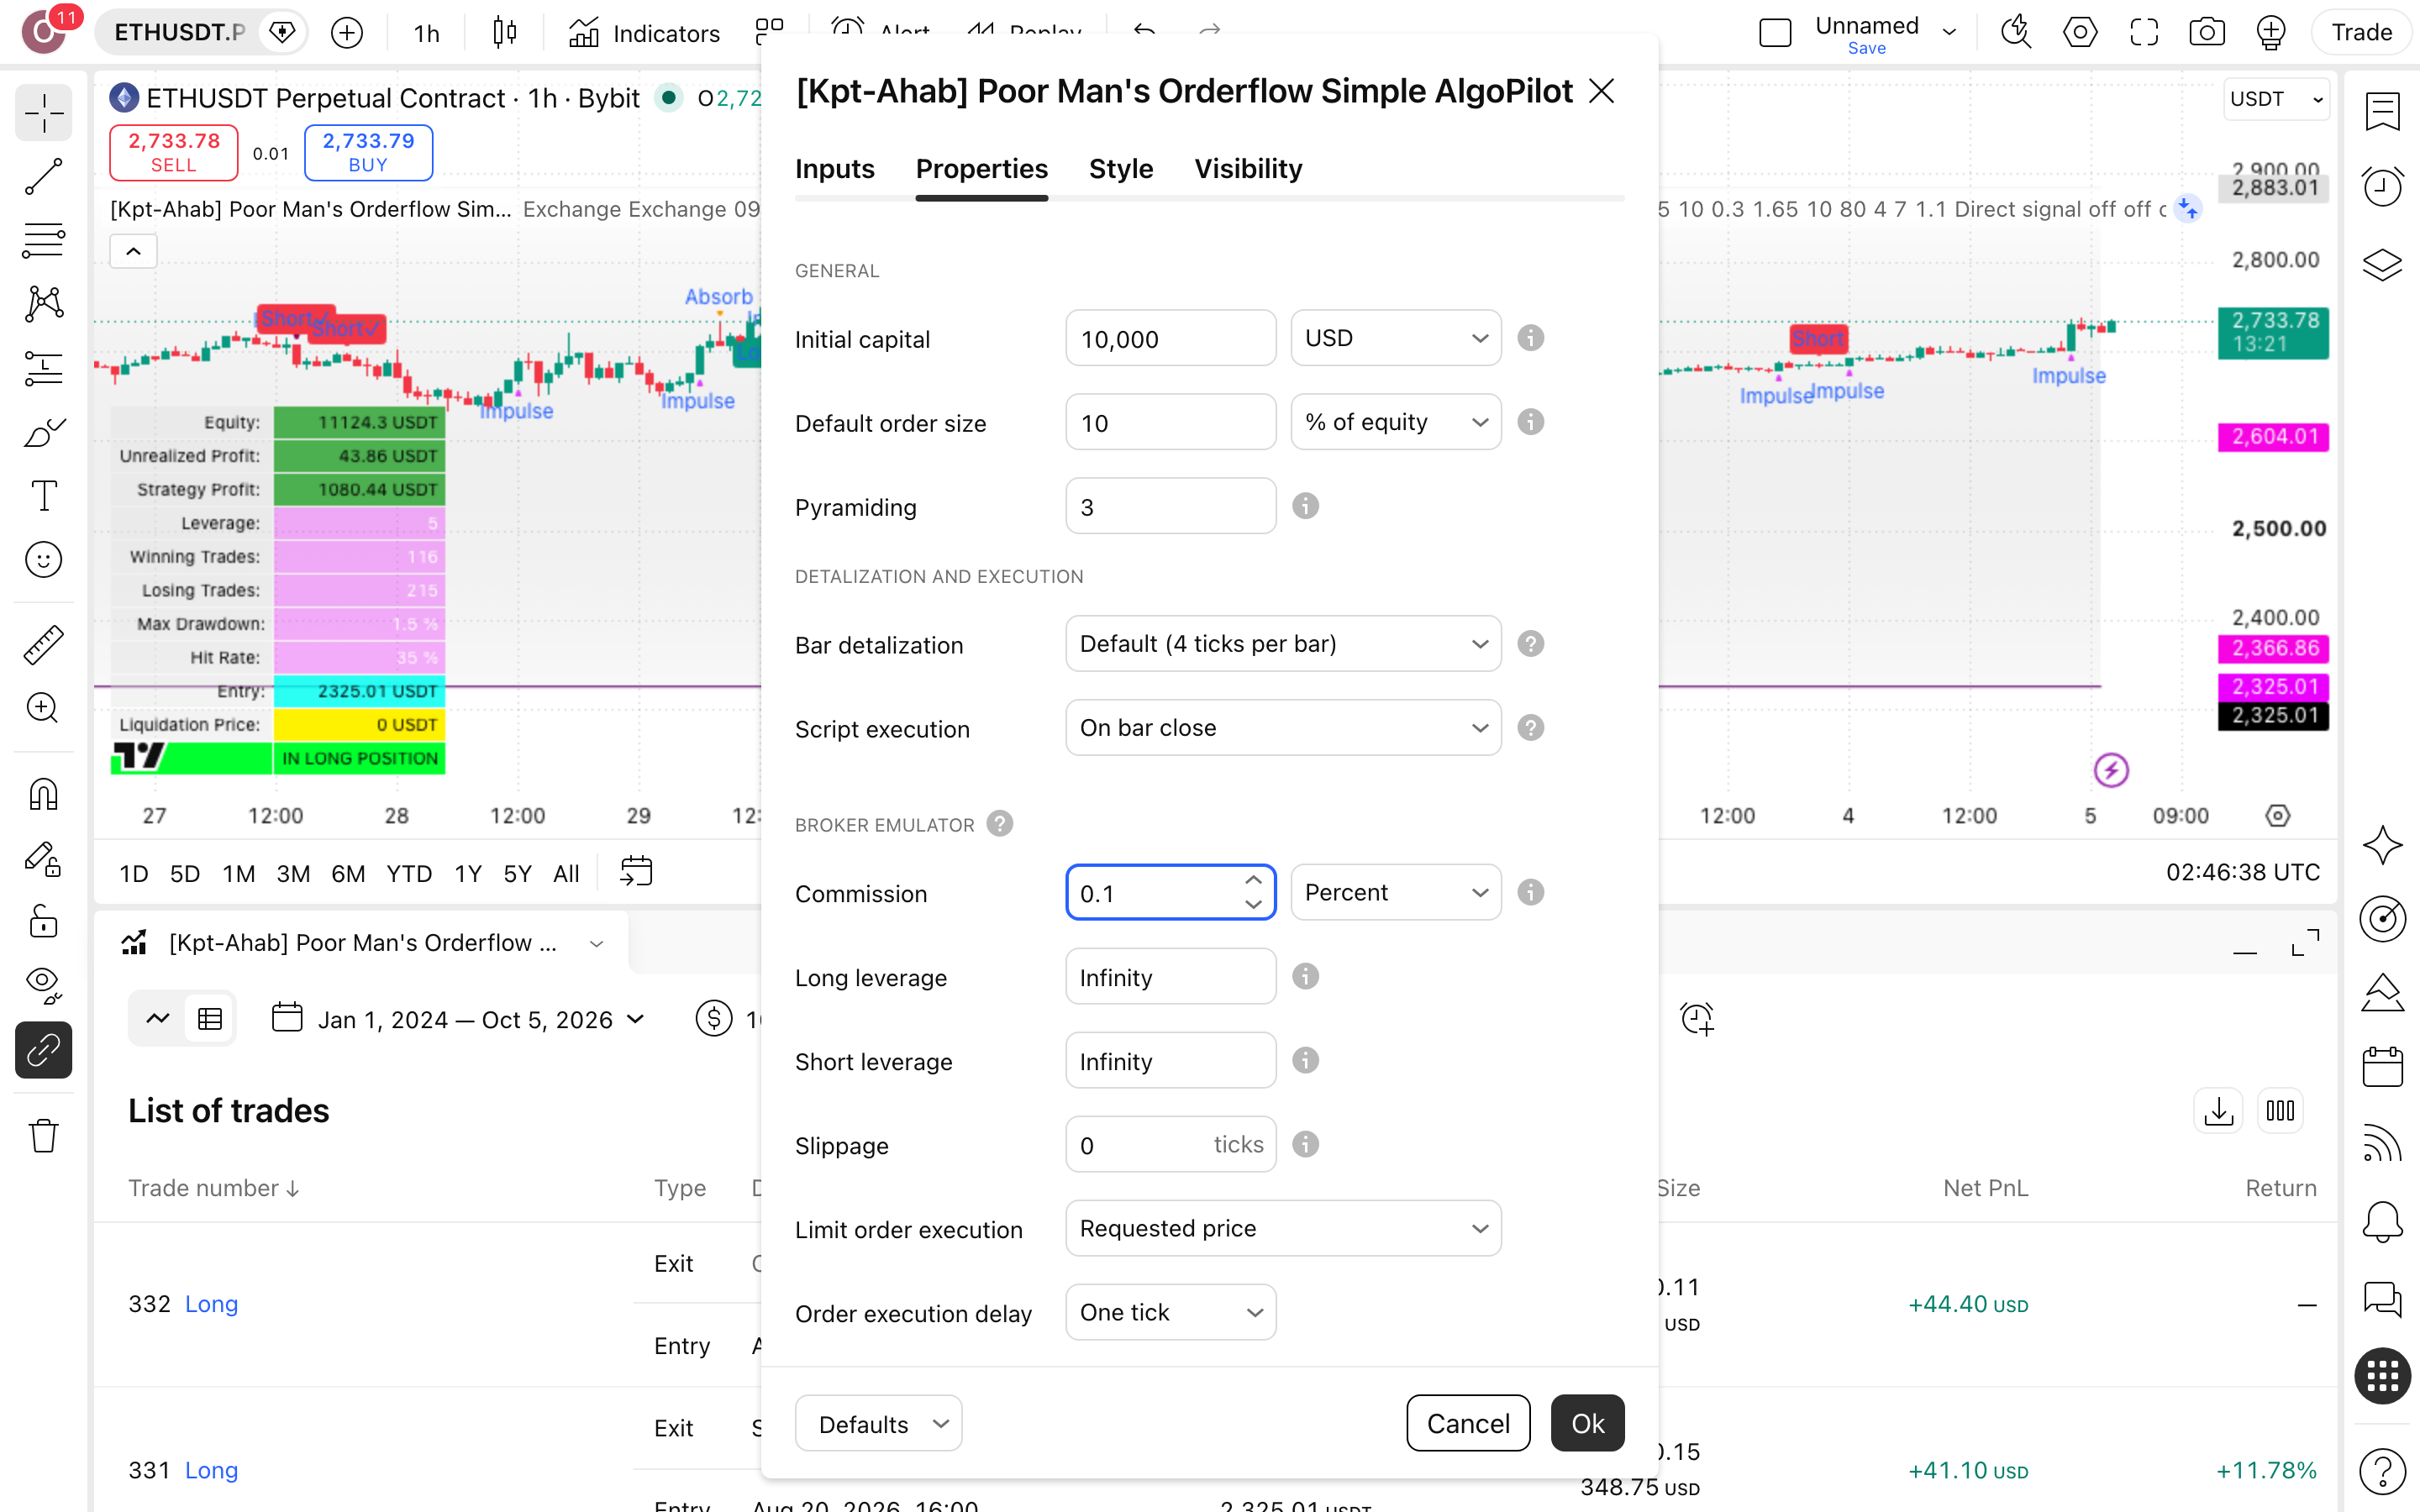2420x1512 pixels.
Task: Select the trend line drawing tool
Action: point(43,176)
